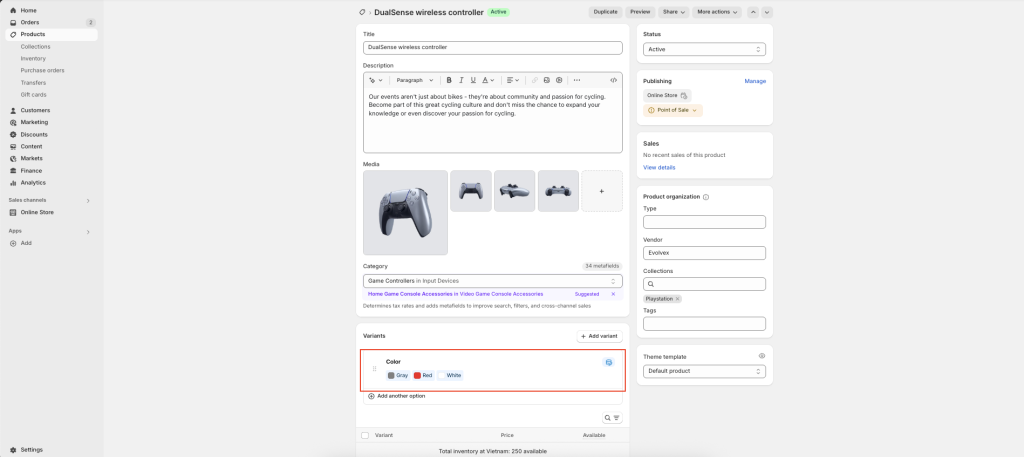This screenshot has width=1024, height=457.
Task: Click the Product organization info icon
Action: tap(706, 197)
